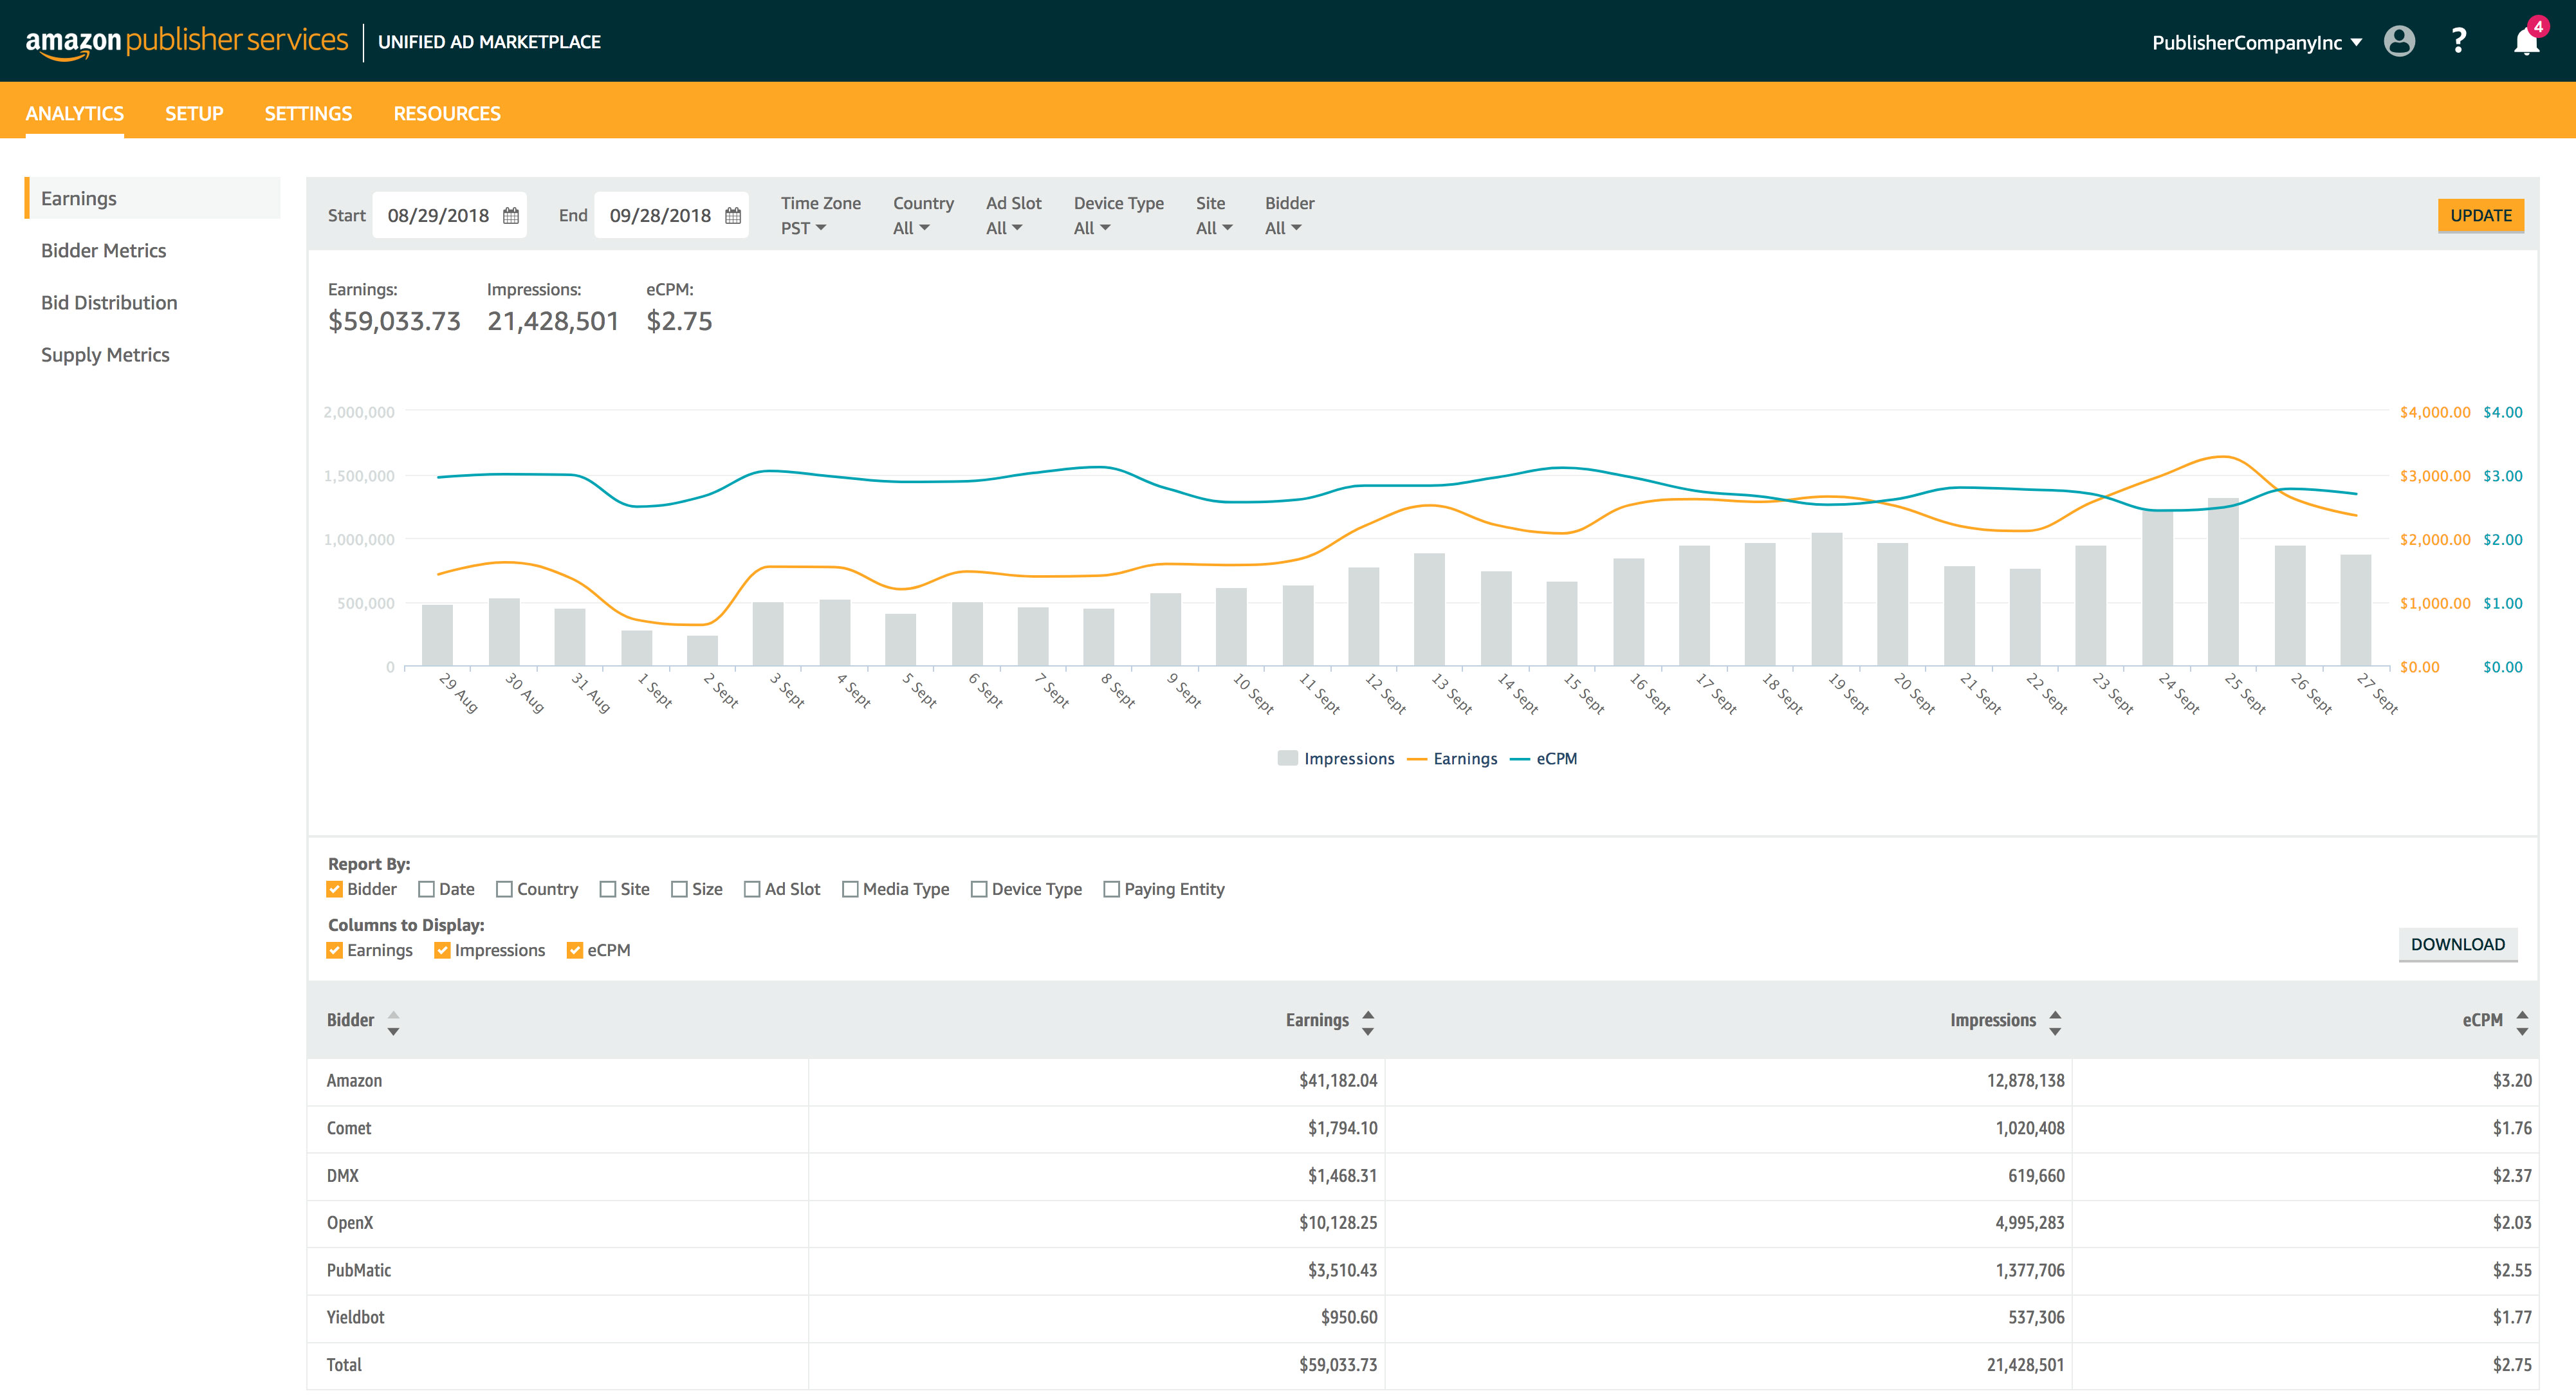Sort table by Bidder column arrows
This screenshot has width=2576, height=1400.
(x=393, y=1022)
